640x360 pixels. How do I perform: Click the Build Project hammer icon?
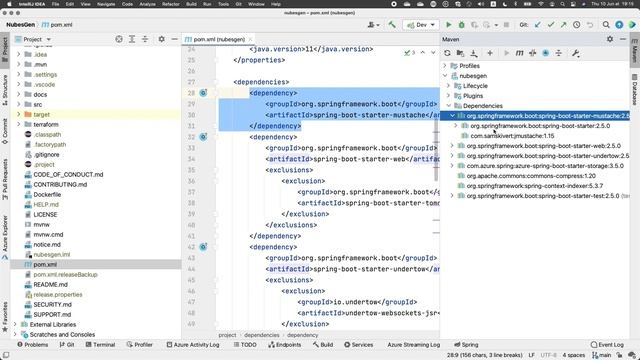tap(392, 25)
